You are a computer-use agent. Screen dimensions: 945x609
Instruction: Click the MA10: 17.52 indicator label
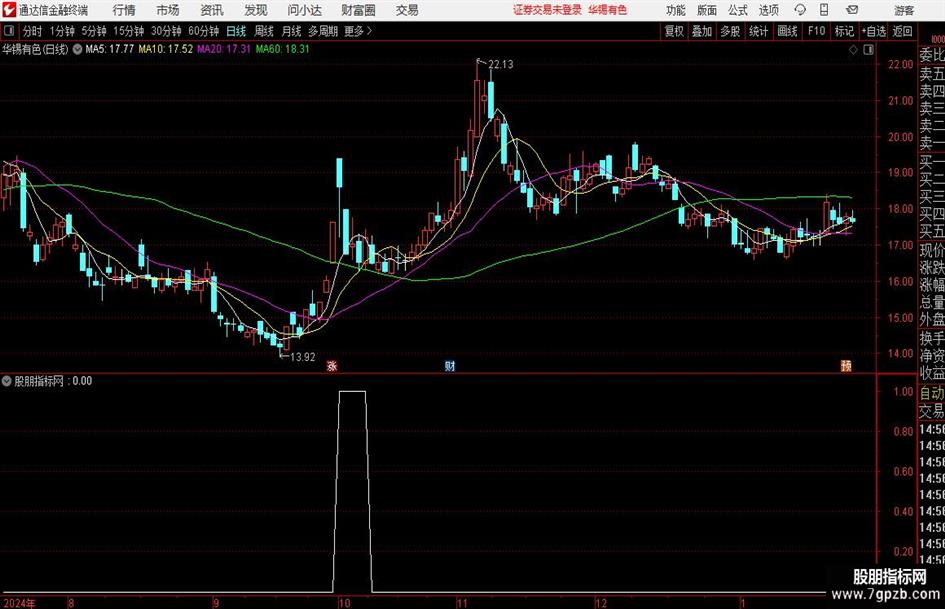click(x=166, y=49)
